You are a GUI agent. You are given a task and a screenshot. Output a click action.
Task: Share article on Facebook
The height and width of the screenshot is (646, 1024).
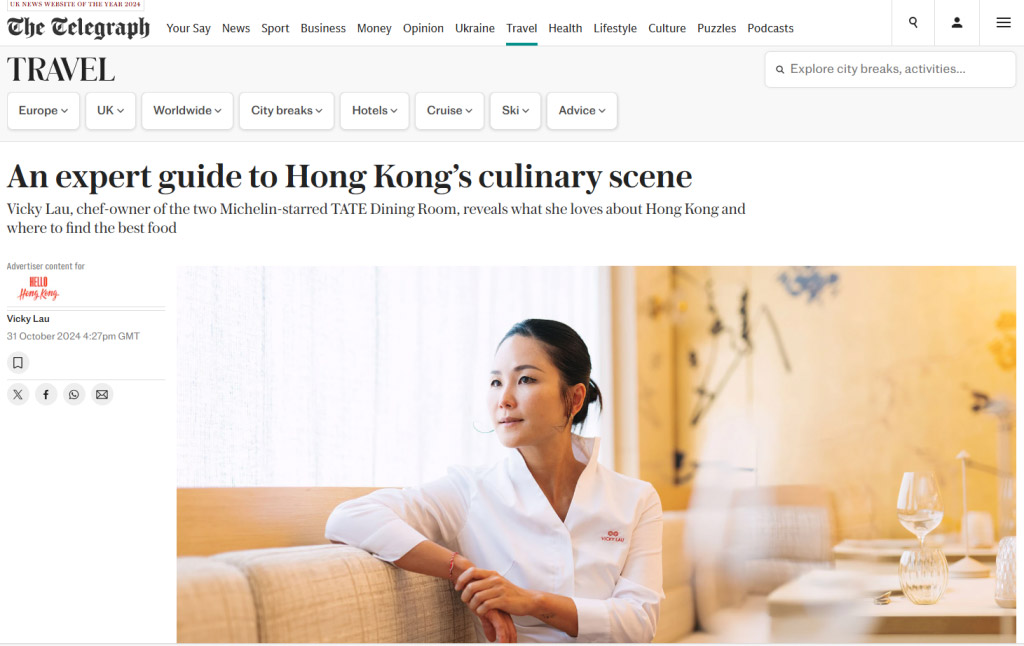[x=46, y=395]
